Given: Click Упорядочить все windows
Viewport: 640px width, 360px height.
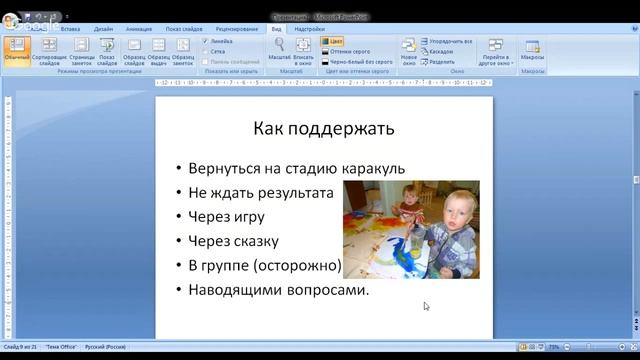Looking at the screenshot, I should (447, 41).
